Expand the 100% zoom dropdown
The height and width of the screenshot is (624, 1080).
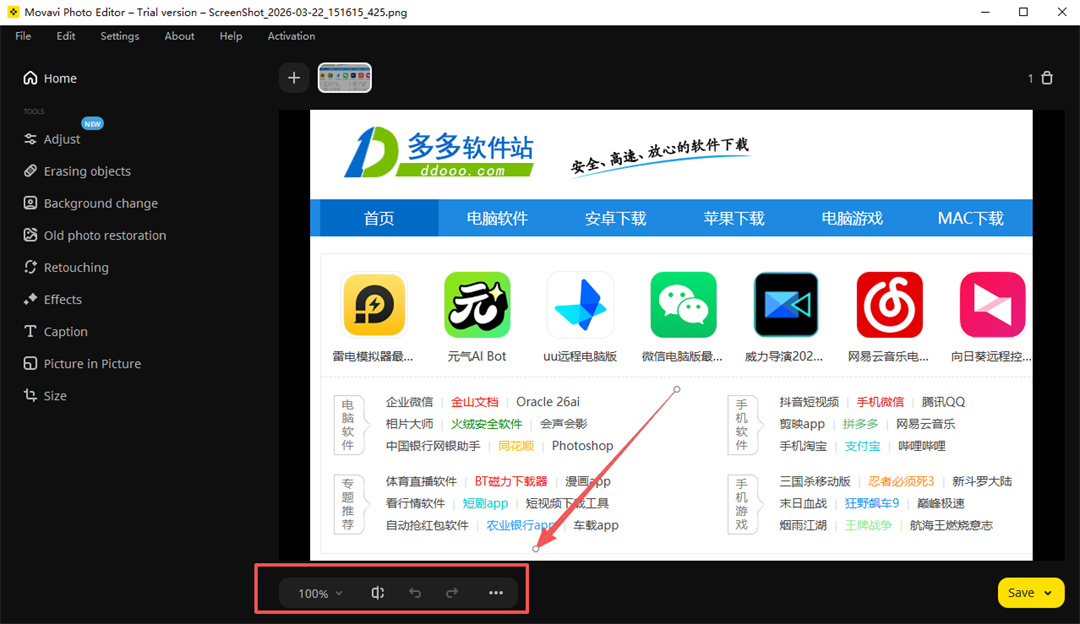click(320, 593)
